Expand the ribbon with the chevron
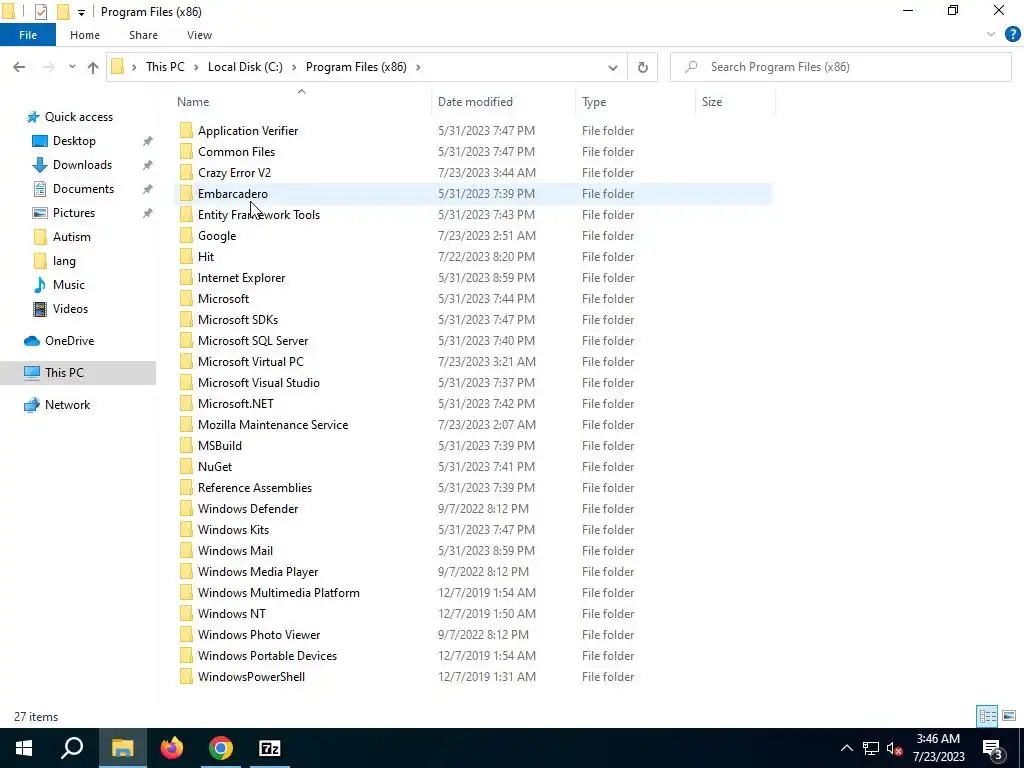The height and width of the screenshot is (768, 1024). coord(991,35)
